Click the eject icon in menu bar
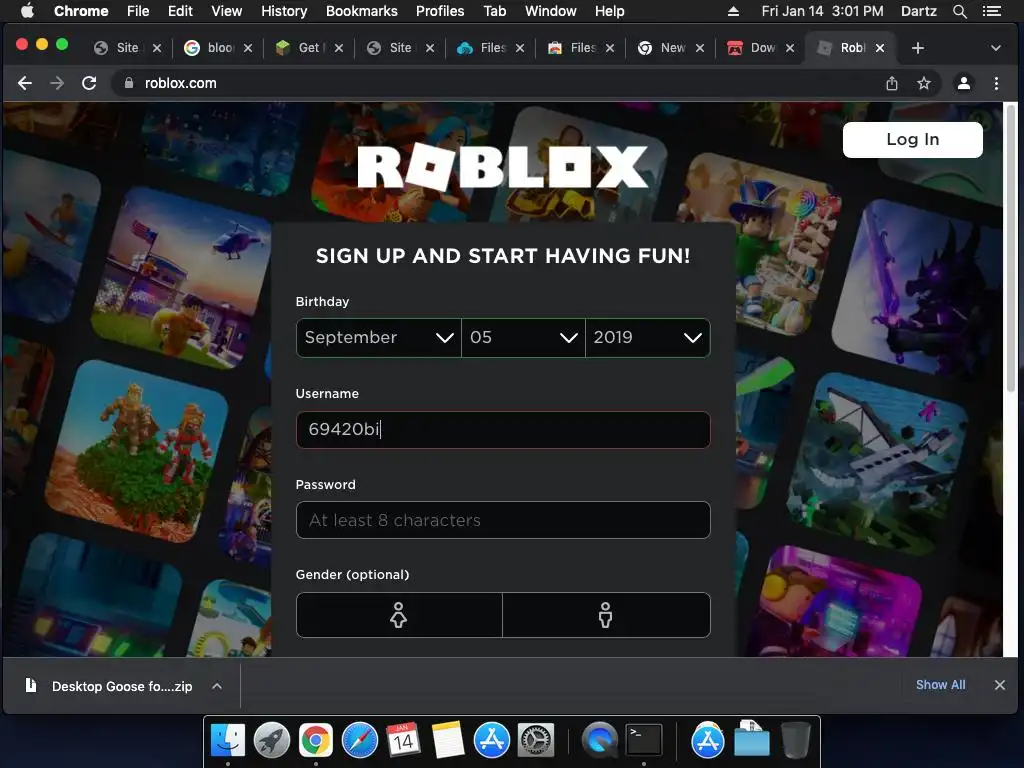The height and width of the screenshot is (768, 1024). pos(733,11)
